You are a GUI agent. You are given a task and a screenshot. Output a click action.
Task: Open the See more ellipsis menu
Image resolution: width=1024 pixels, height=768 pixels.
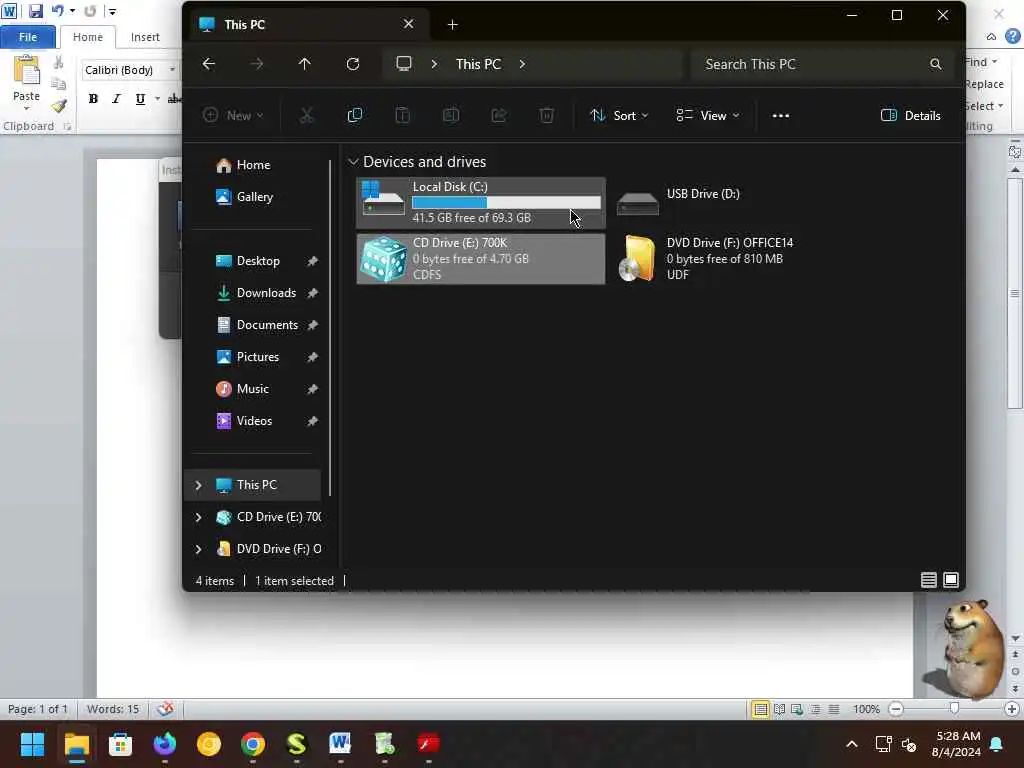point(780,116)
